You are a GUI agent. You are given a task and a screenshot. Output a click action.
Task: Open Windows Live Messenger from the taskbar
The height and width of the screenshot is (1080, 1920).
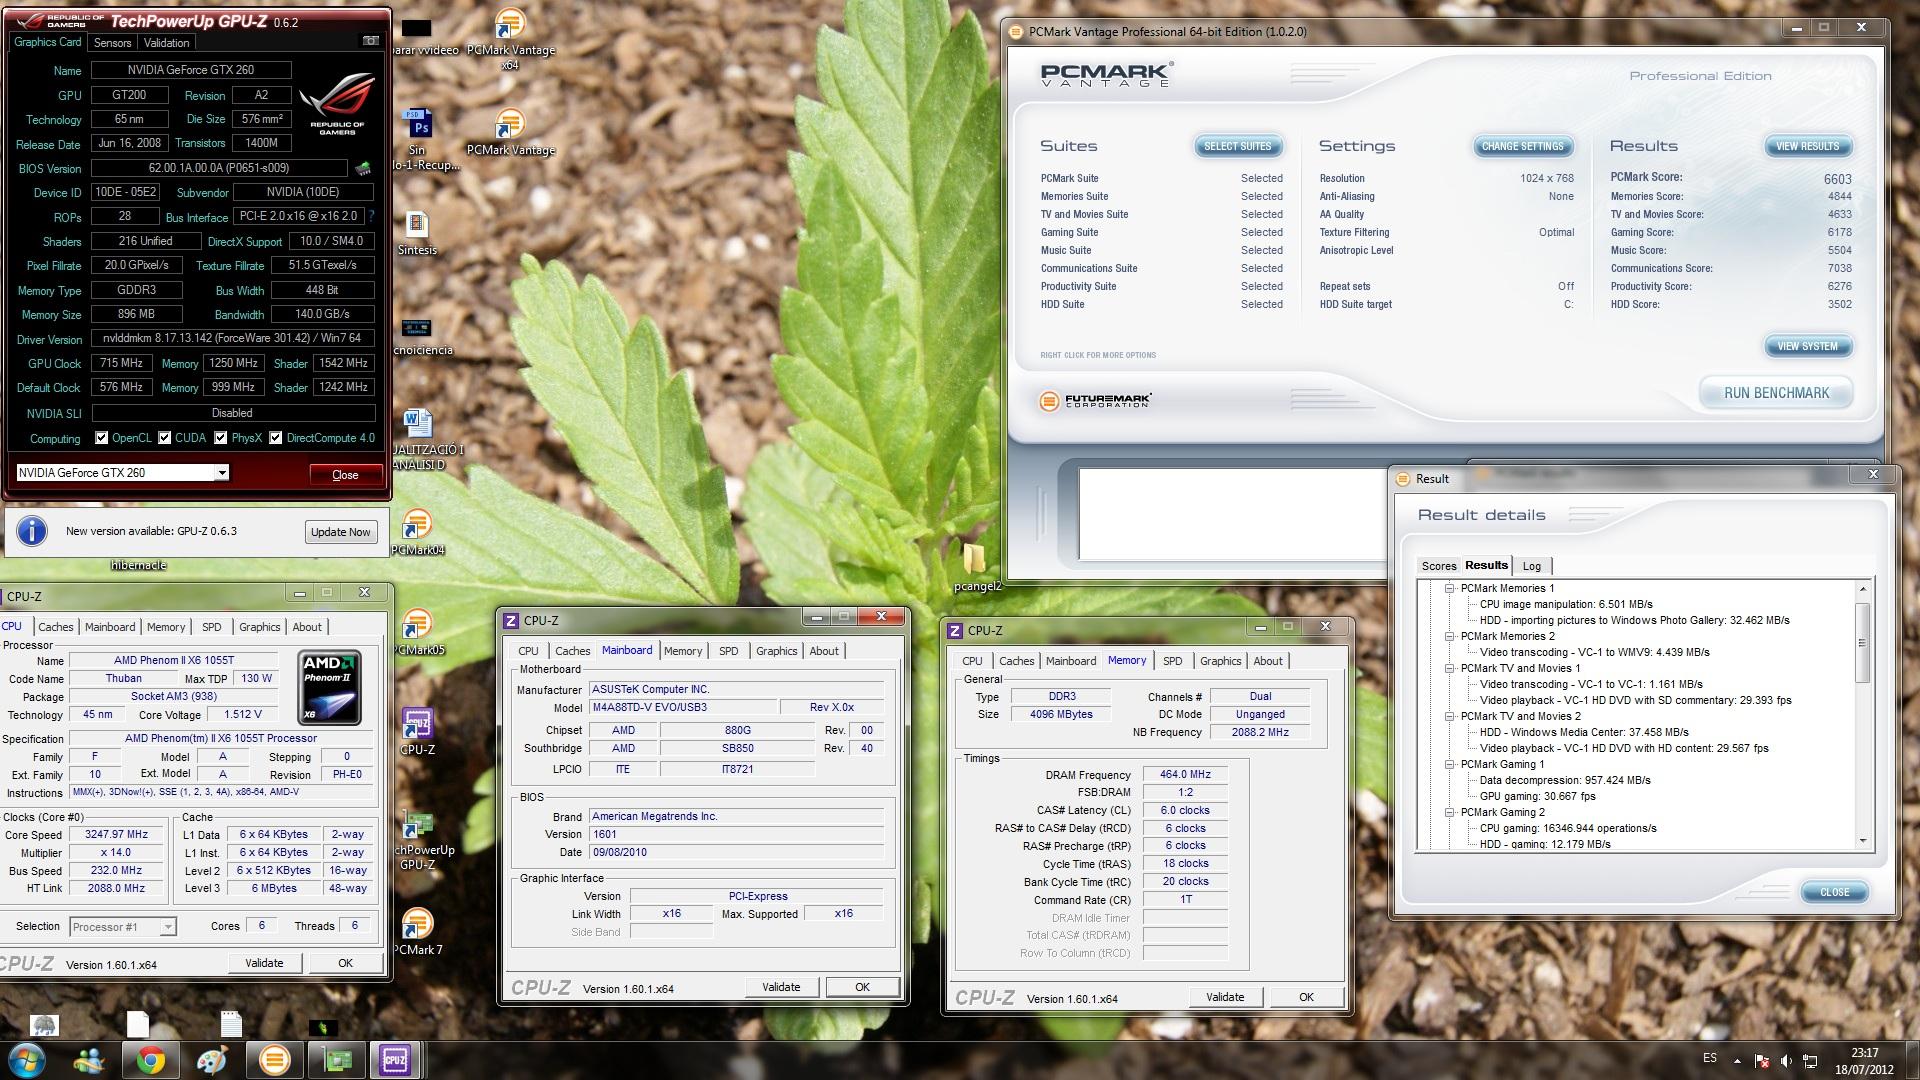89,1060
